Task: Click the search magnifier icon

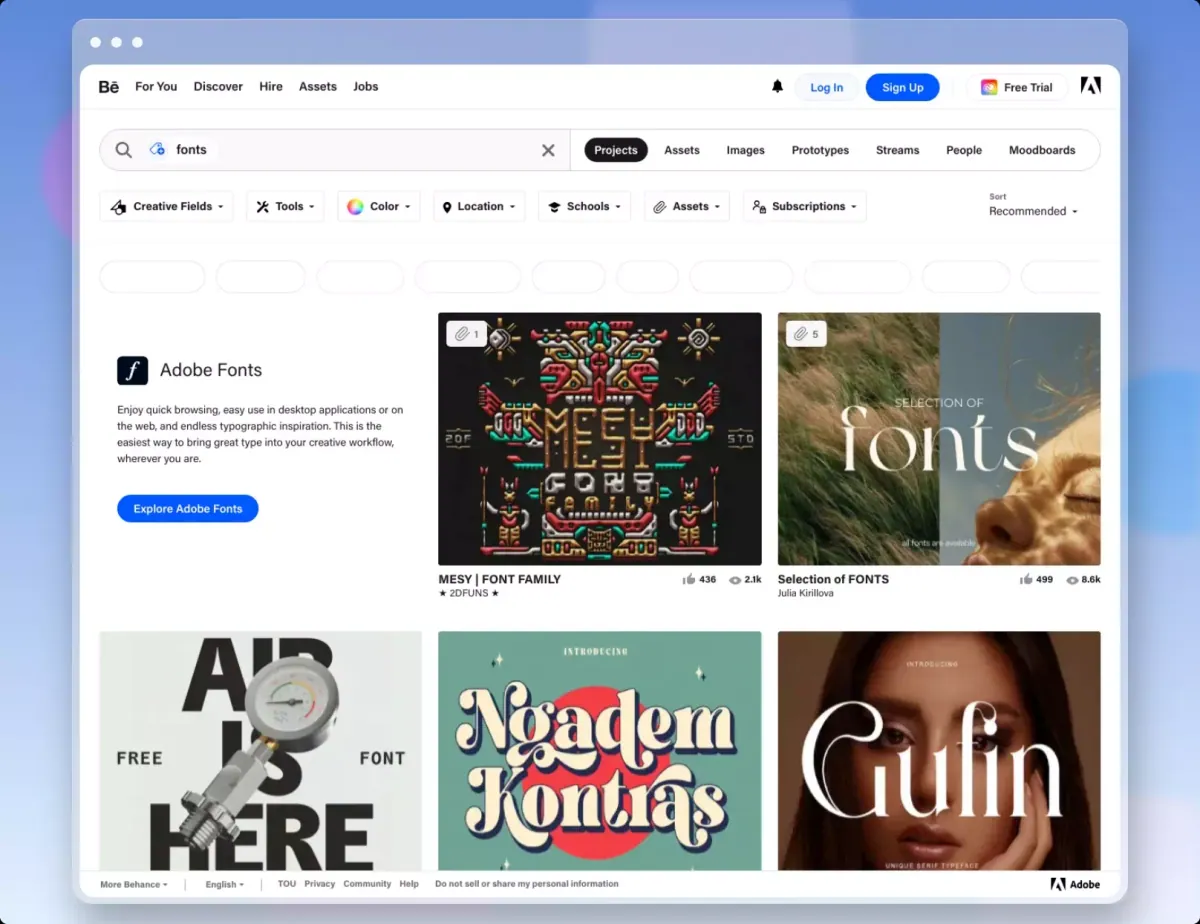Action: [123, 150]
